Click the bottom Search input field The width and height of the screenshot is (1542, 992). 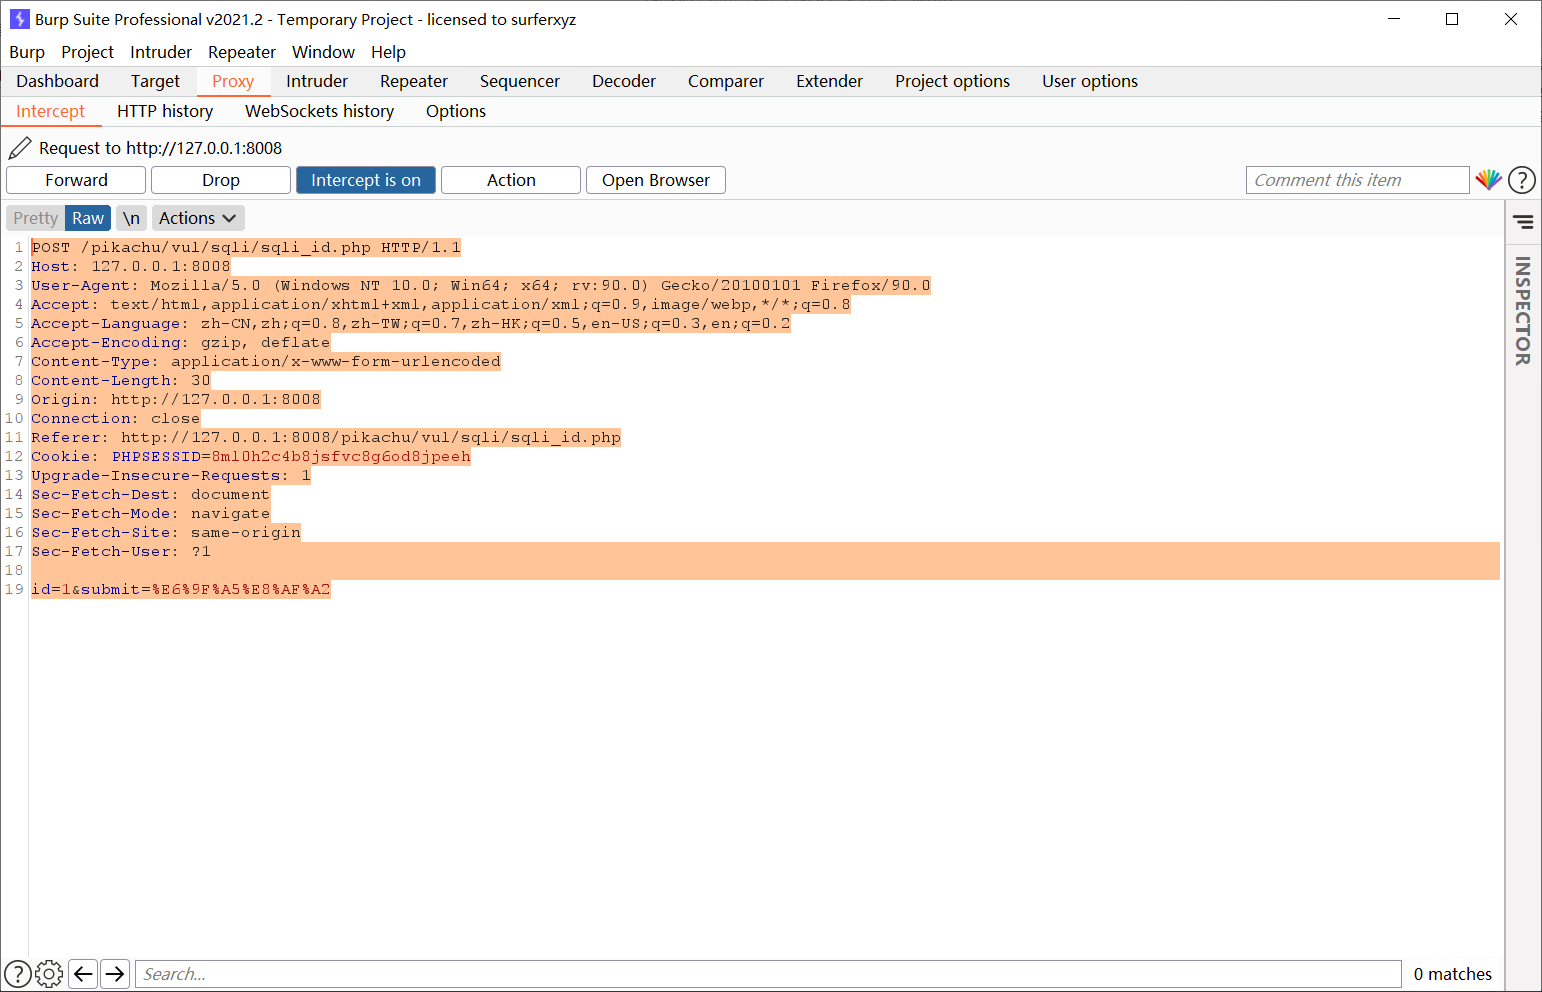coord(768,974)
